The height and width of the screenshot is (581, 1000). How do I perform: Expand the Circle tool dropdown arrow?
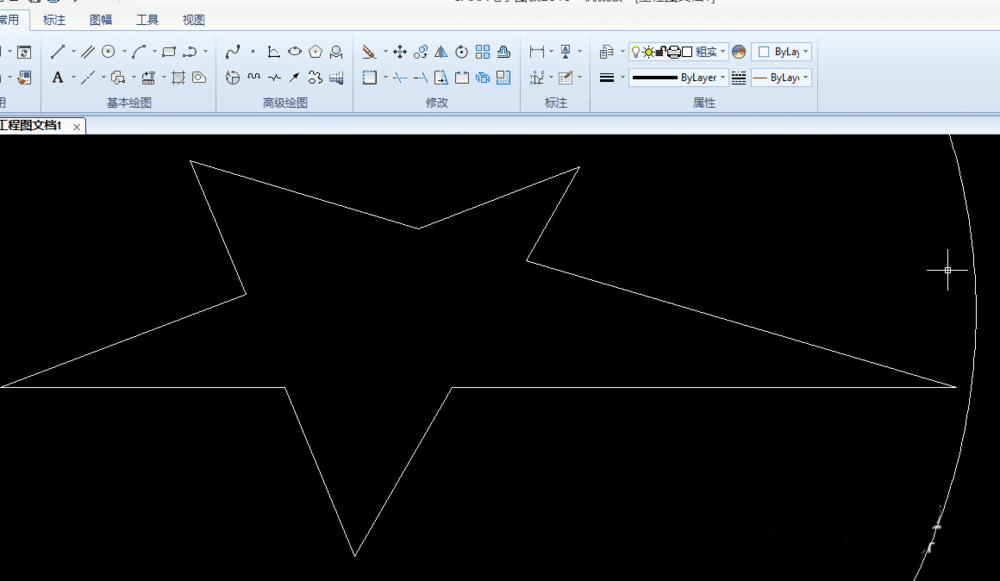coord(124,52)
